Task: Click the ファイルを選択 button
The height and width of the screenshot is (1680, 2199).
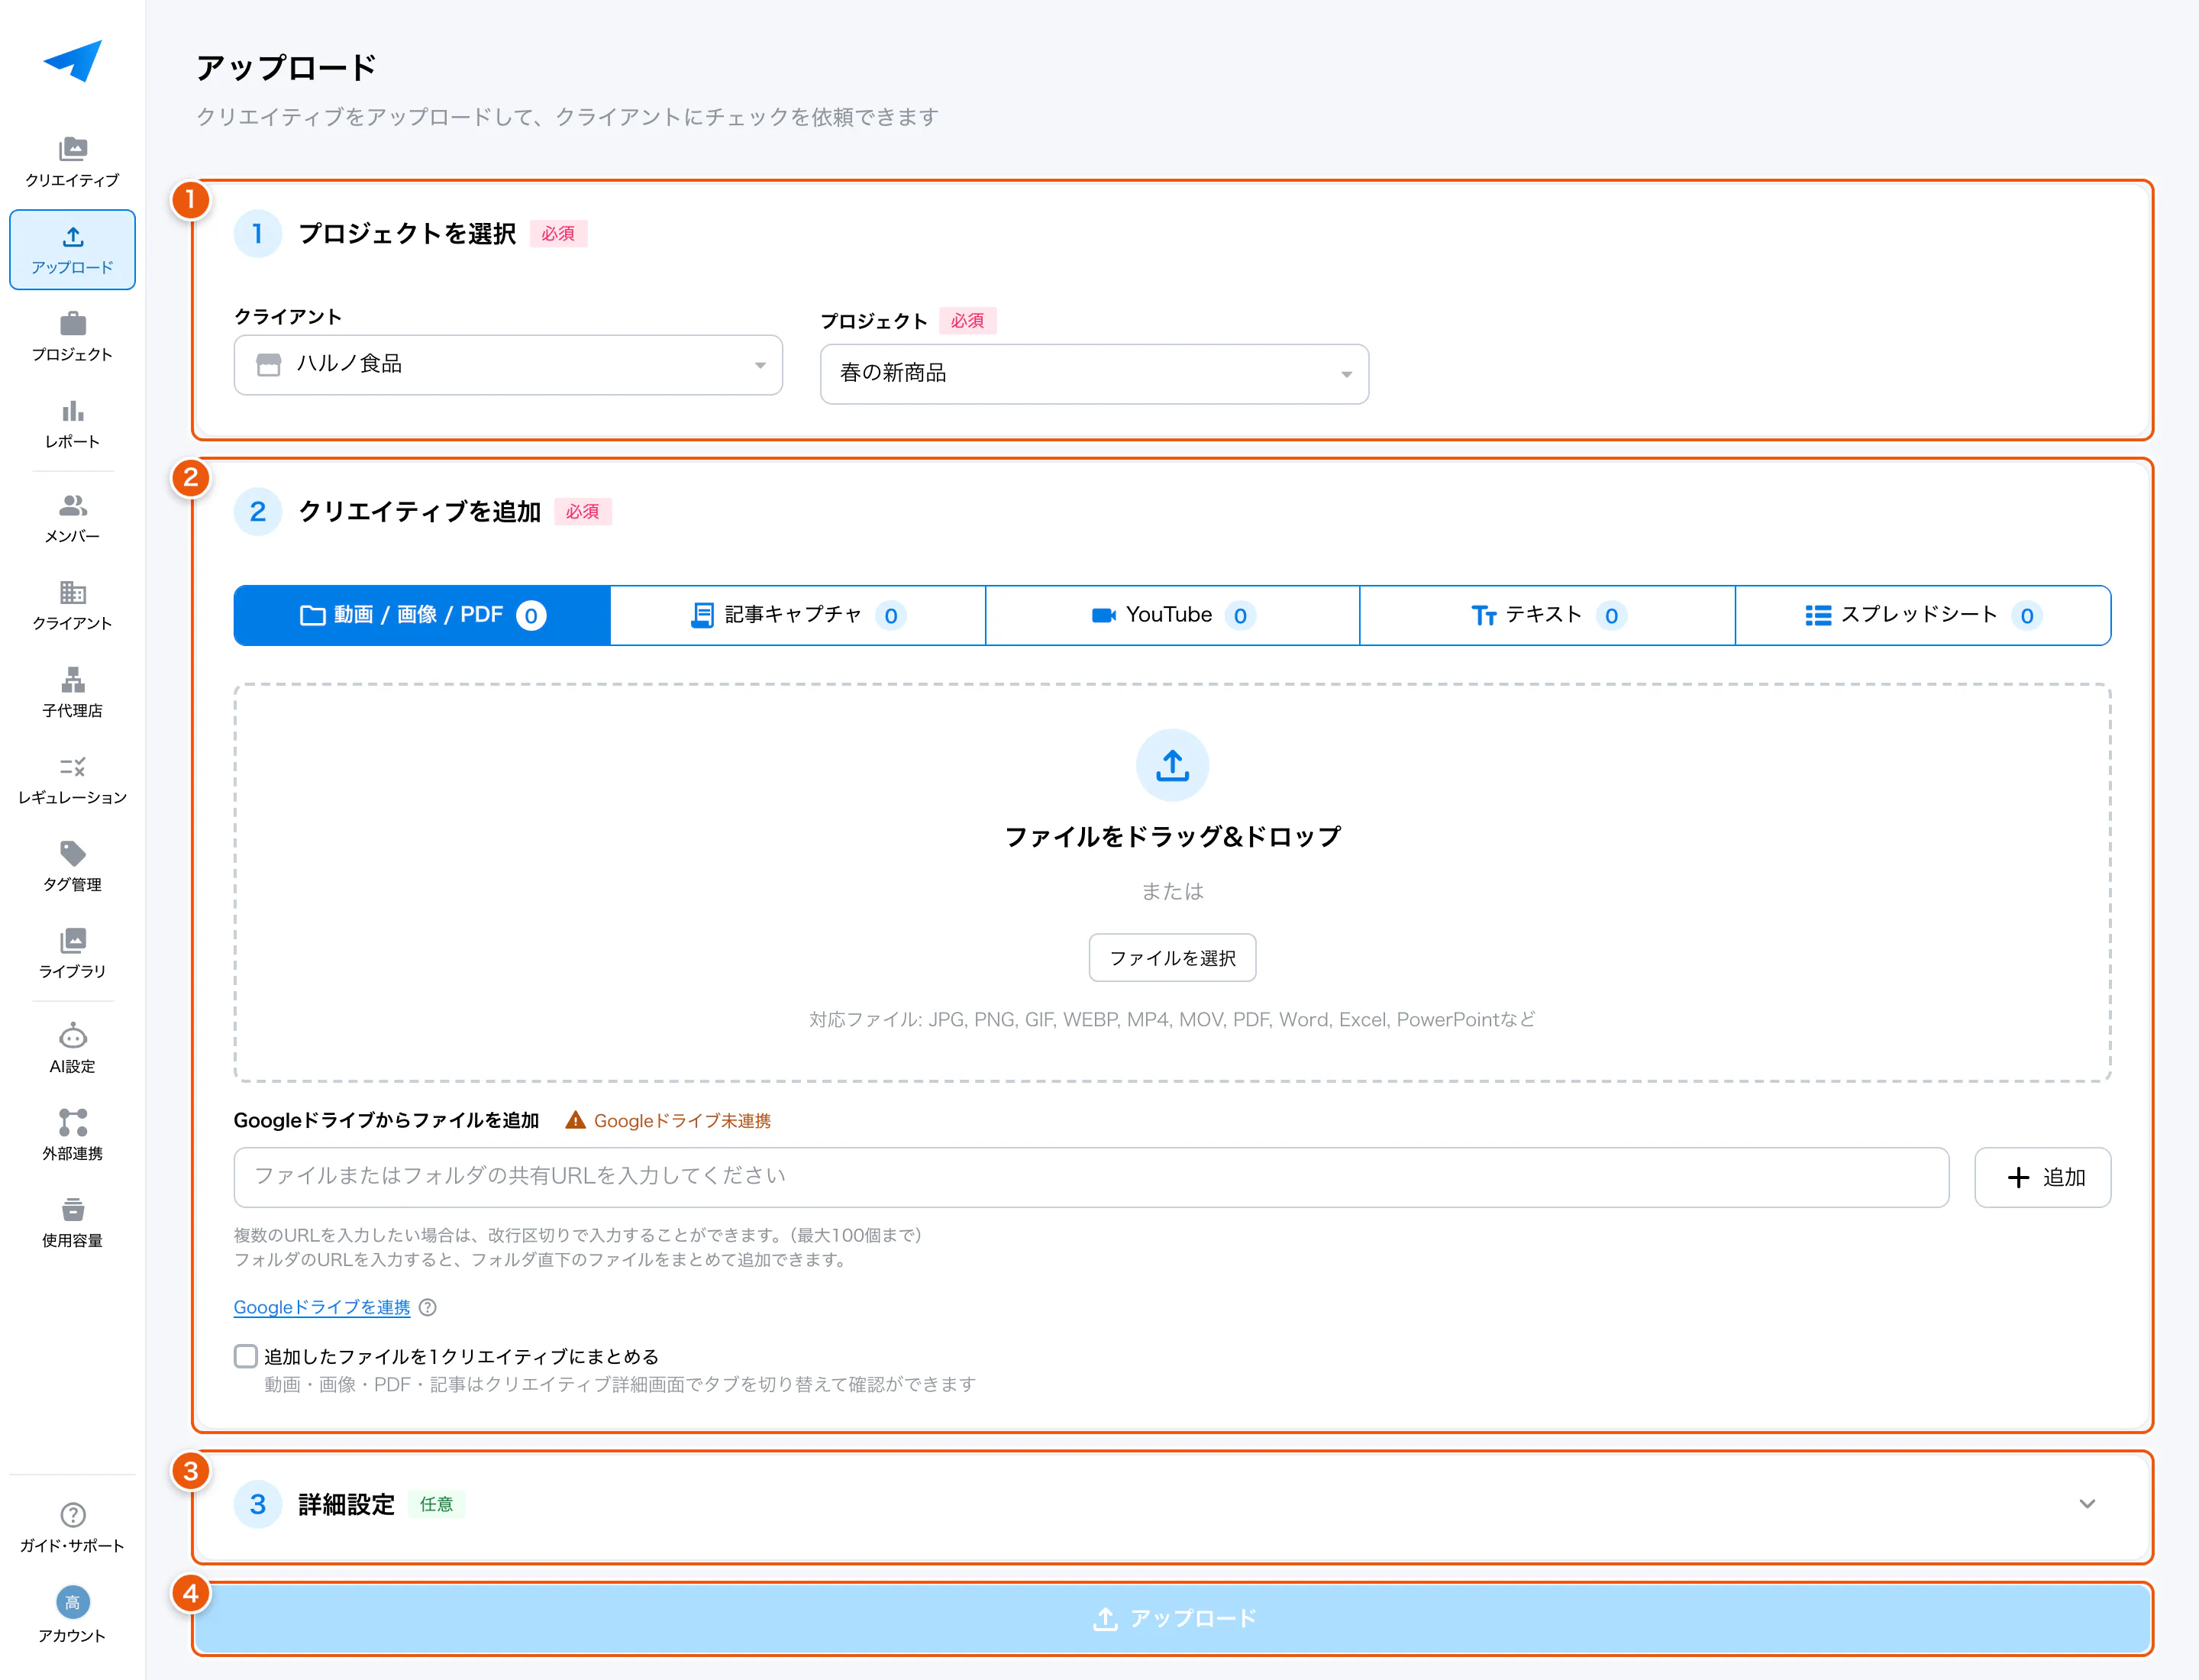Action: pyautogui.click(x=1172, y=958)
